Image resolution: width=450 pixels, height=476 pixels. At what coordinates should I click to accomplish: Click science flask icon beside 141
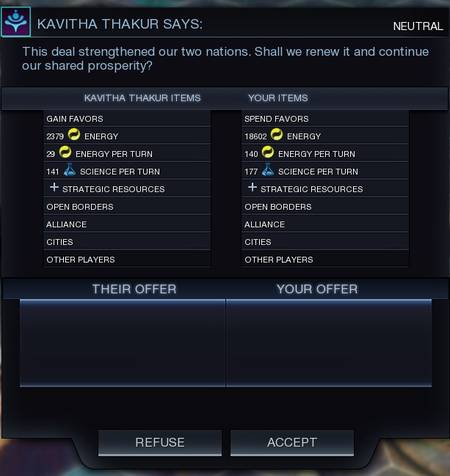(x=69, y=170)
